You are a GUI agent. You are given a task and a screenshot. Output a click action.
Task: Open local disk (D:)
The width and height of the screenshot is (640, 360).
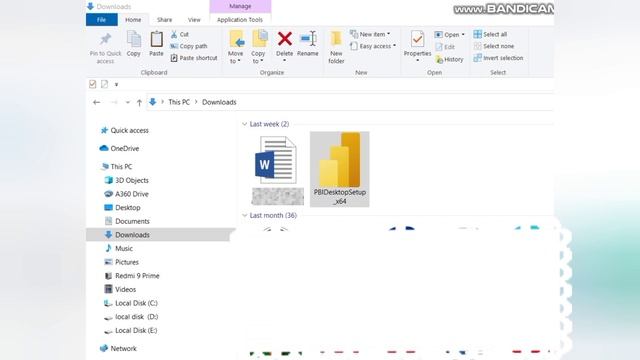(131, 317)
